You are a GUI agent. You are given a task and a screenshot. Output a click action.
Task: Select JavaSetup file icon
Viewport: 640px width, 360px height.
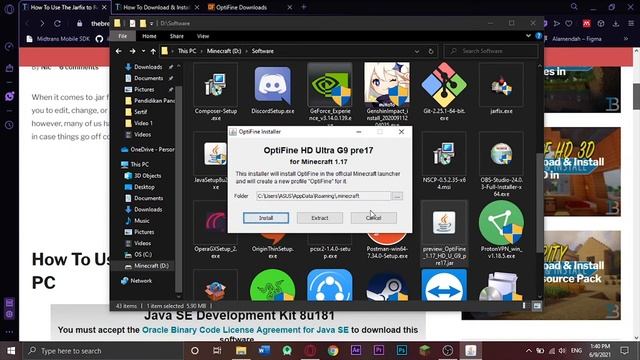tap(216, 154)
